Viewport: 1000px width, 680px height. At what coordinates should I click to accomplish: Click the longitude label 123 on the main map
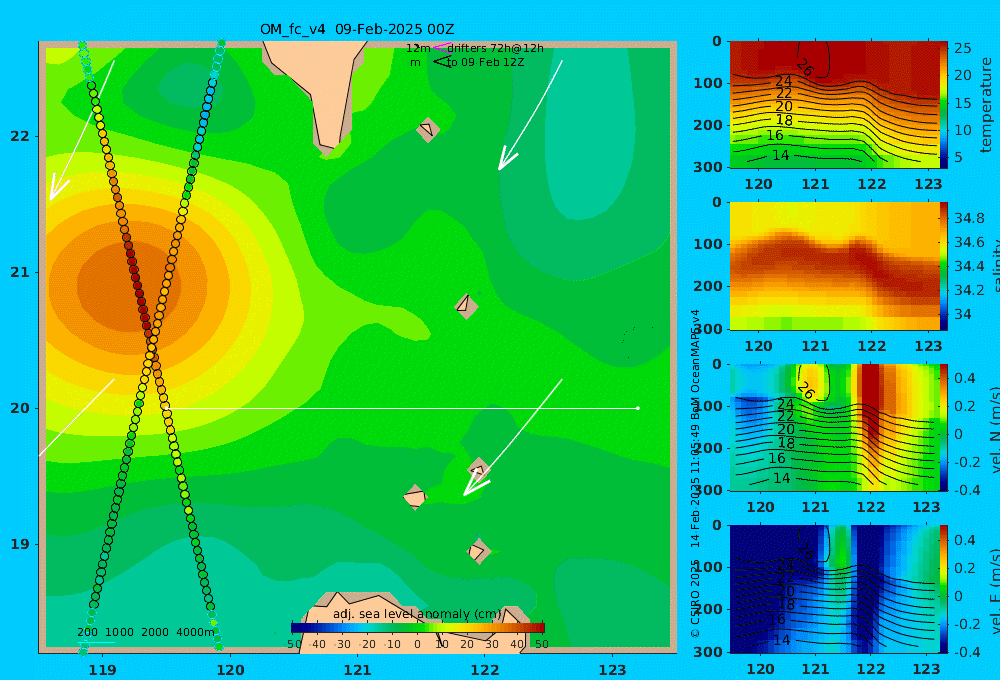coord(613,670)
